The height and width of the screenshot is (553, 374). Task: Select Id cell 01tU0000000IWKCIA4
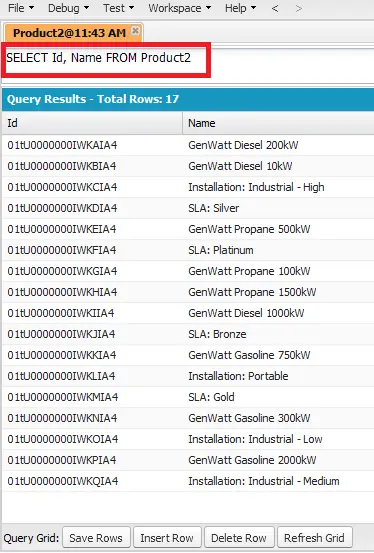click(92, 187)
